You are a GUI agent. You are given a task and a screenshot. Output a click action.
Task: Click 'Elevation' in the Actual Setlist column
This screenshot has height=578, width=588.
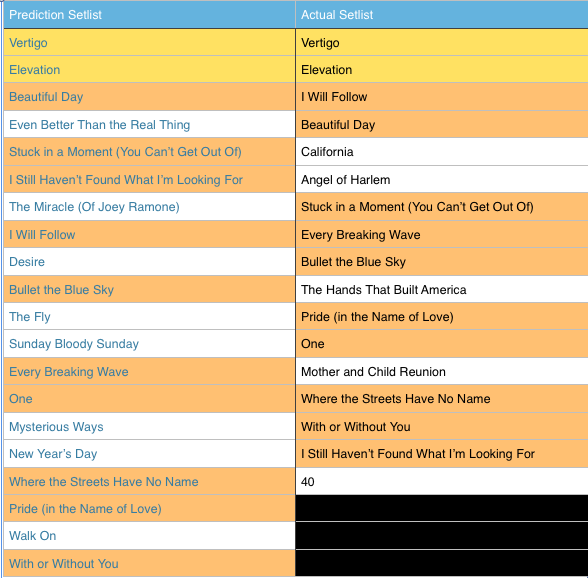(x=442, y=69)
